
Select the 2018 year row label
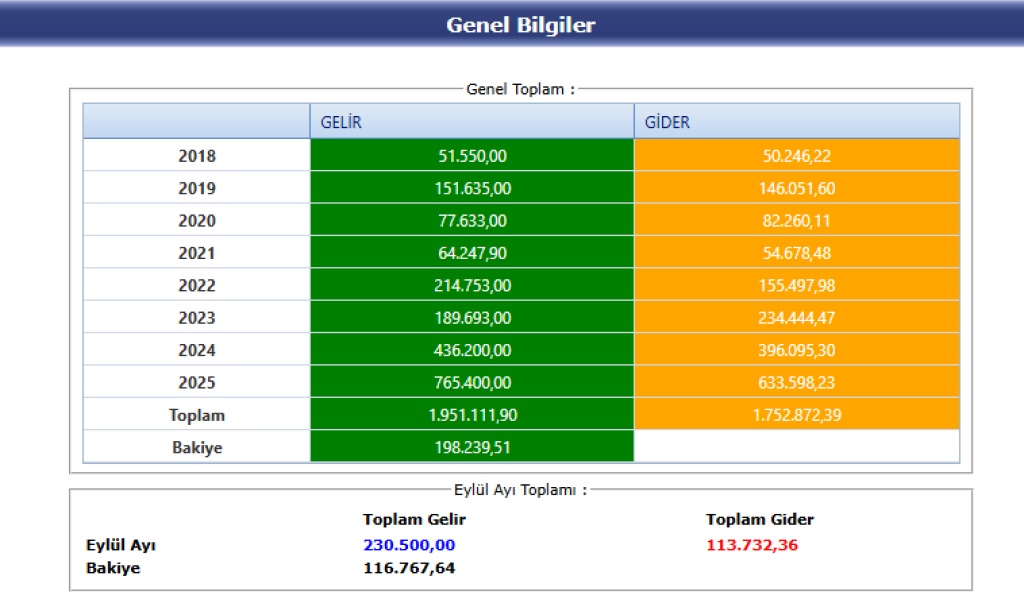pos(197,156)
